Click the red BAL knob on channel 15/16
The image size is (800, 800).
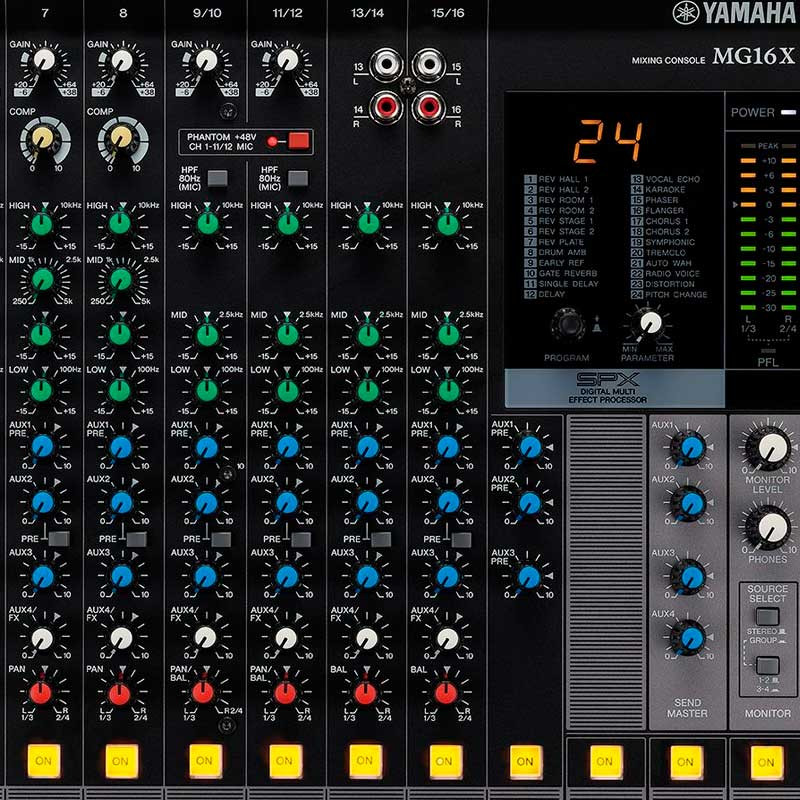coord(445,693)
